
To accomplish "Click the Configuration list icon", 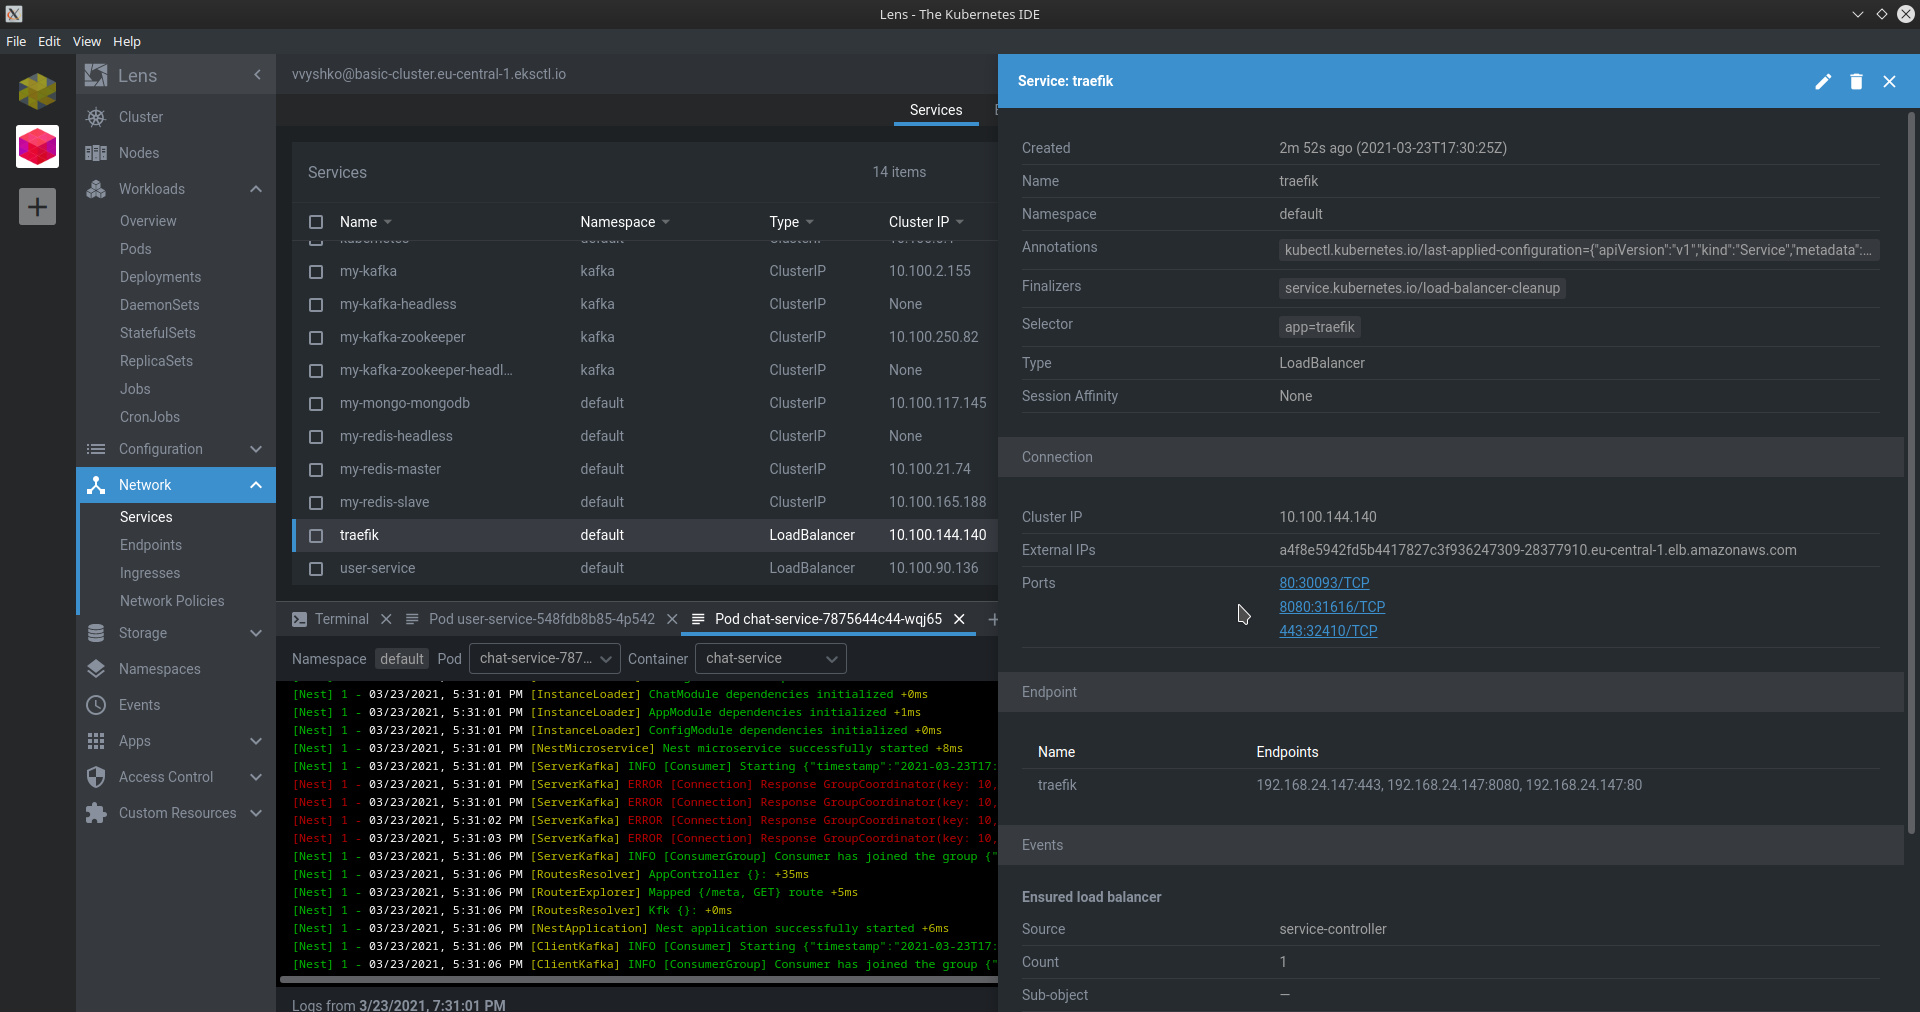I will click(x=96, y=449).
